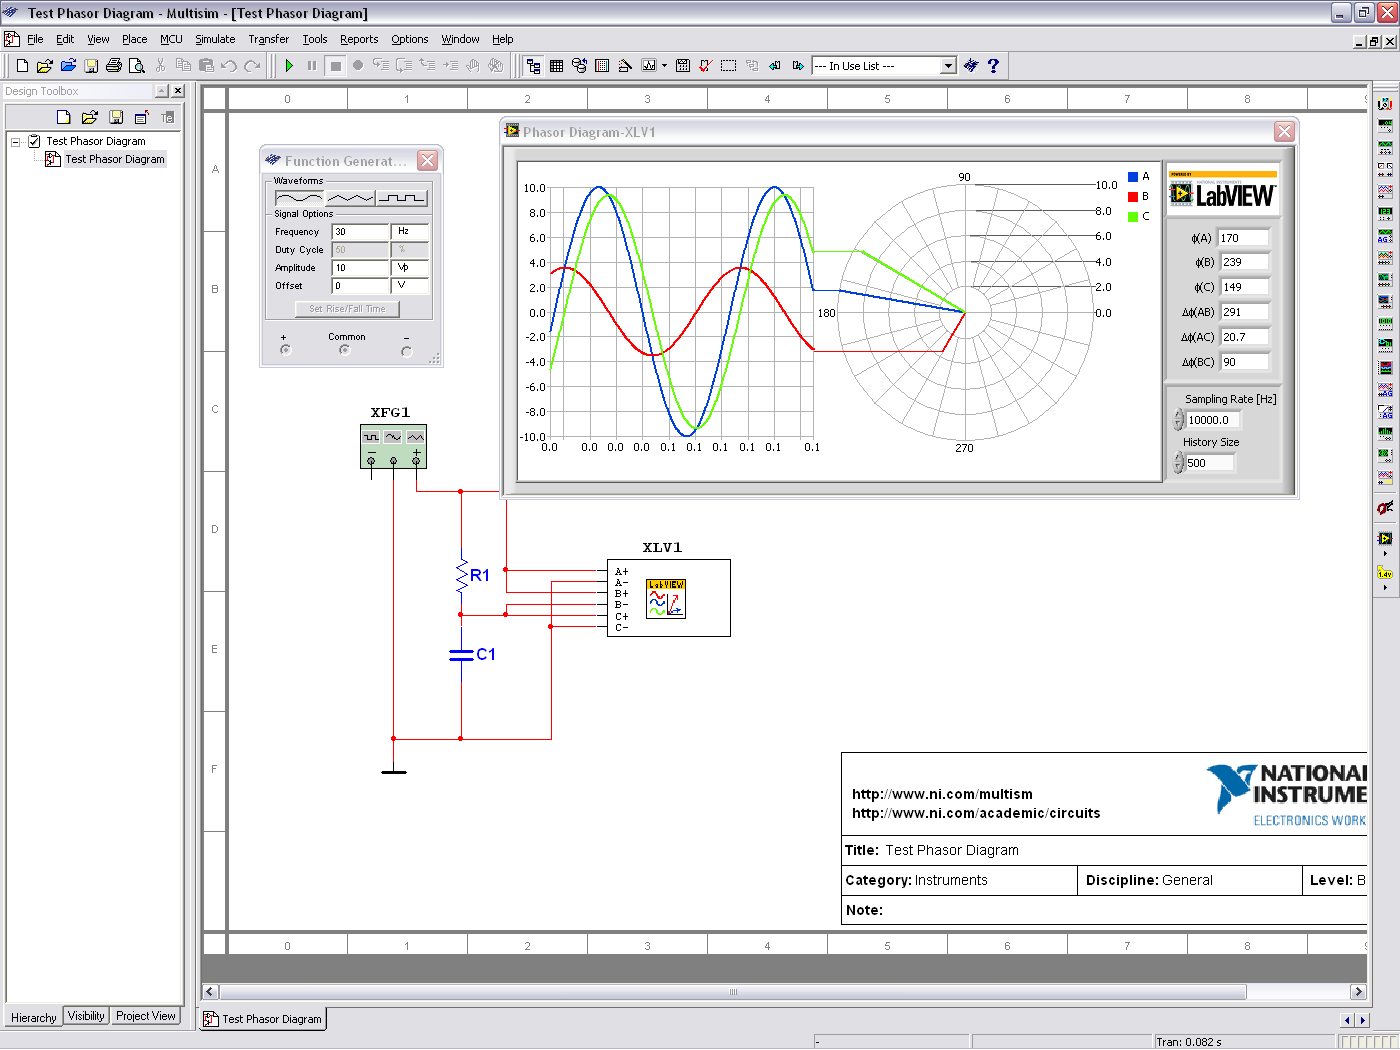Viewport: 1400px width, 1050px height.
Task: Open the Database Manager icon
Action: coord(579,65)
